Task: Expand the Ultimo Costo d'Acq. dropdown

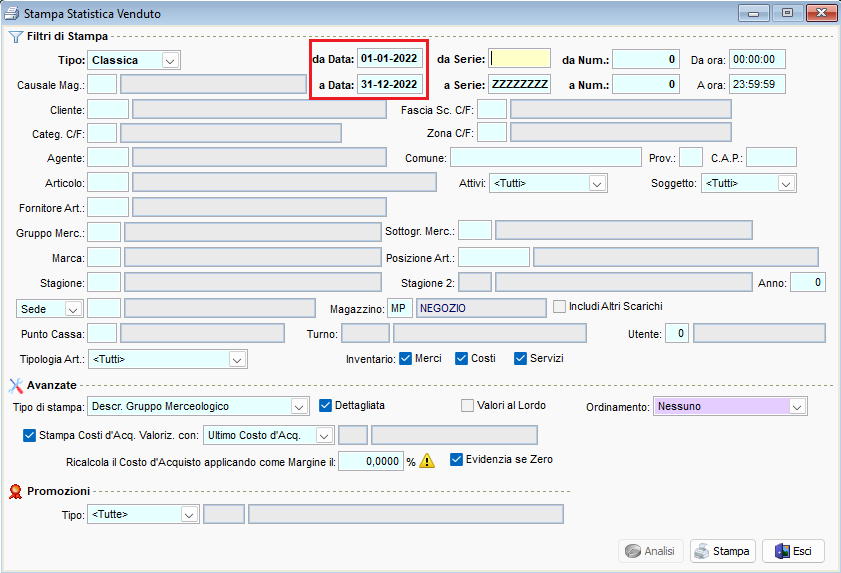Action: (323, 435)
